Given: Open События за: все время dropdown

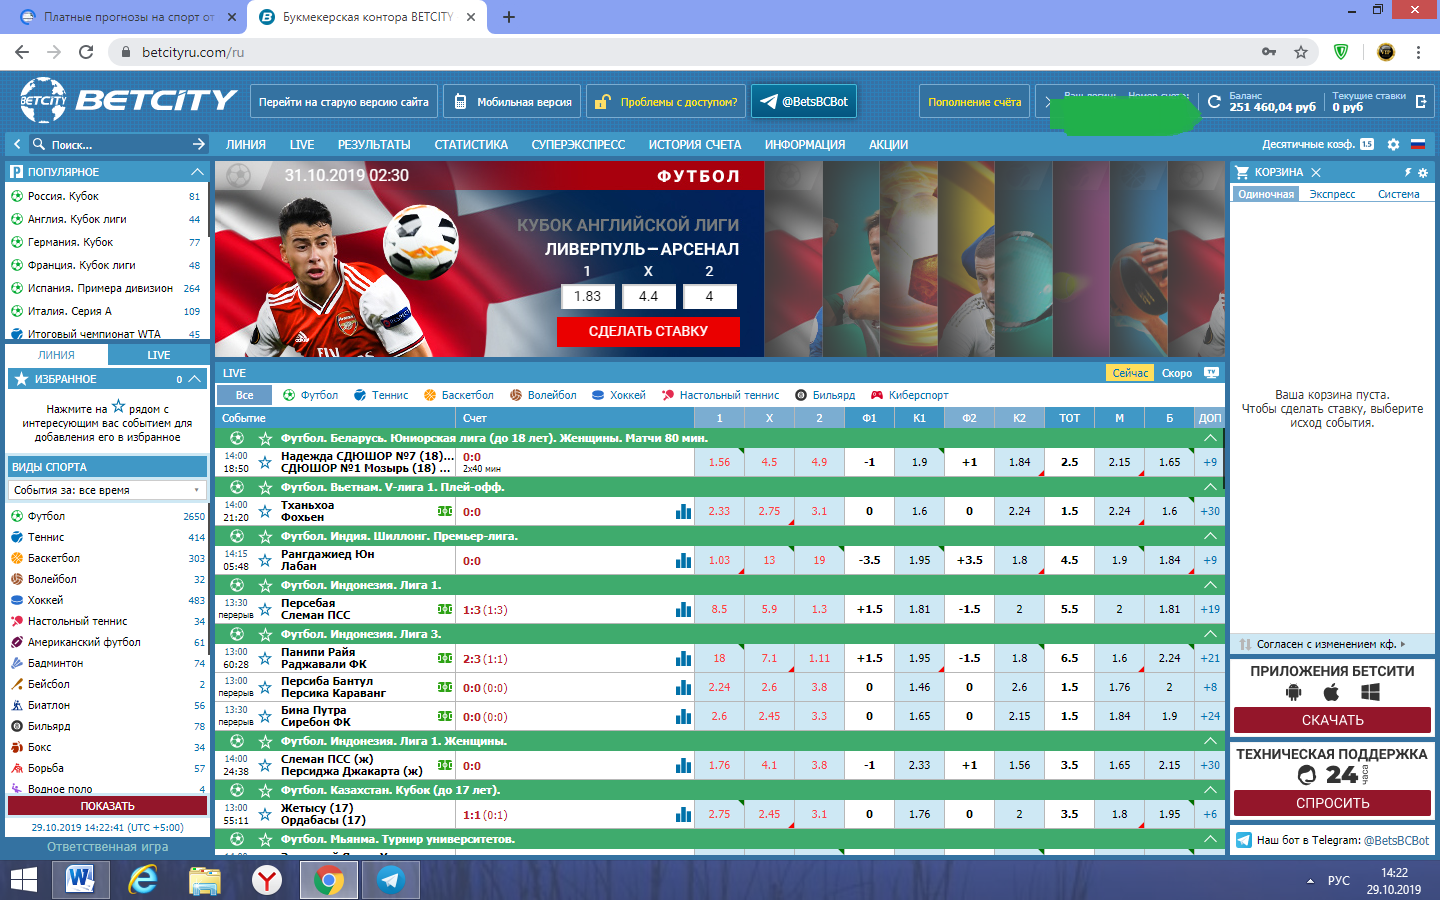Looking at the screenshot, I should coord(107,490).
